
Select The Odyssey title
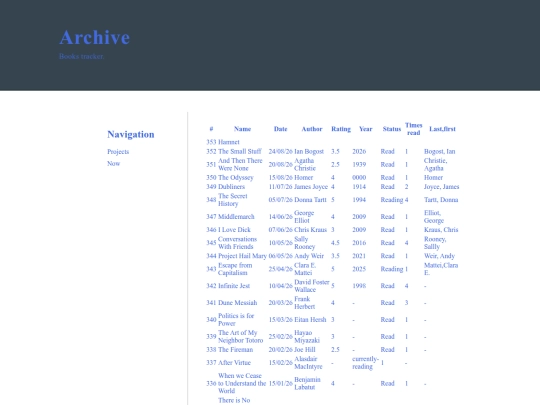(x=236, y=178)
